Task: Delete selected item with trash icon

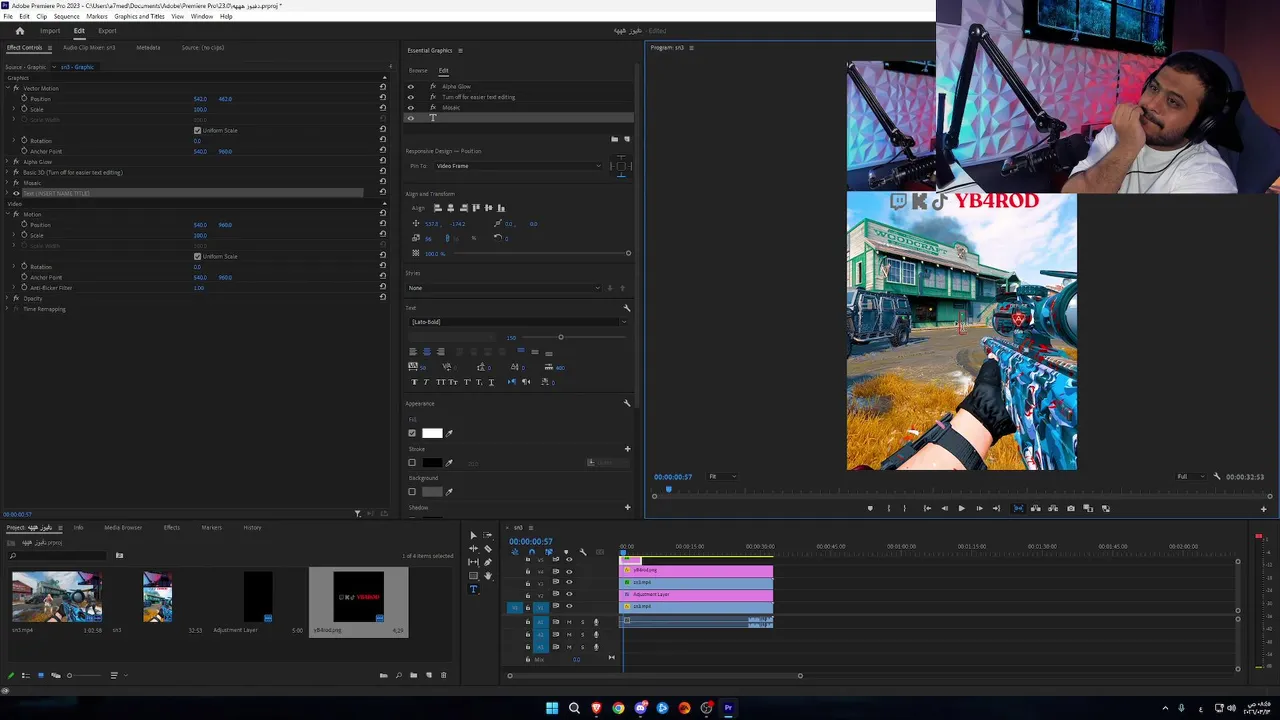Action: [x=444, y=675]
